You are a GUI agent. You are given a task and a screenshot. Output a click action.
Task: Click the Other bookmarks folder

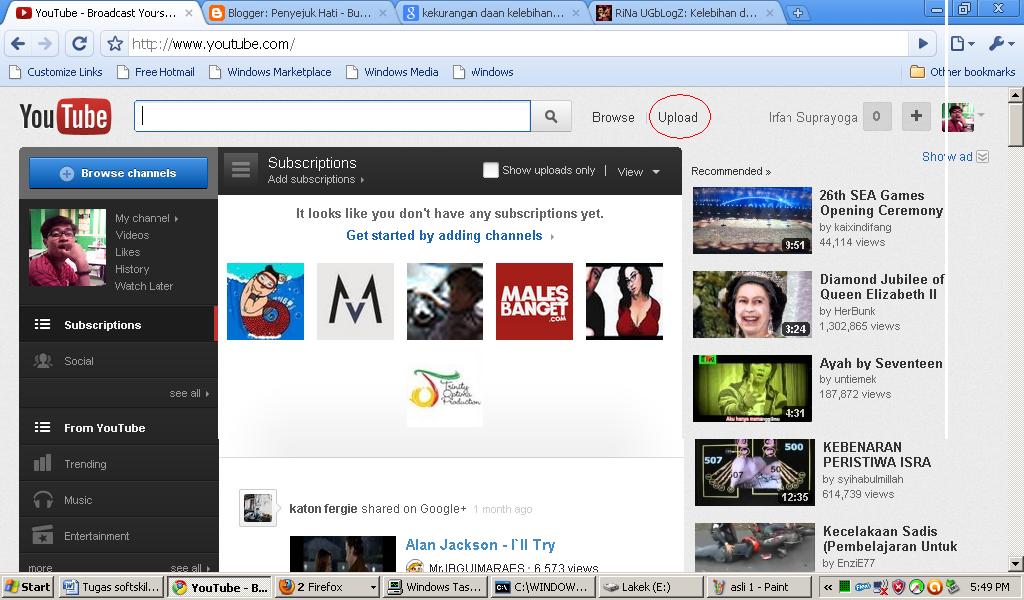963,72
